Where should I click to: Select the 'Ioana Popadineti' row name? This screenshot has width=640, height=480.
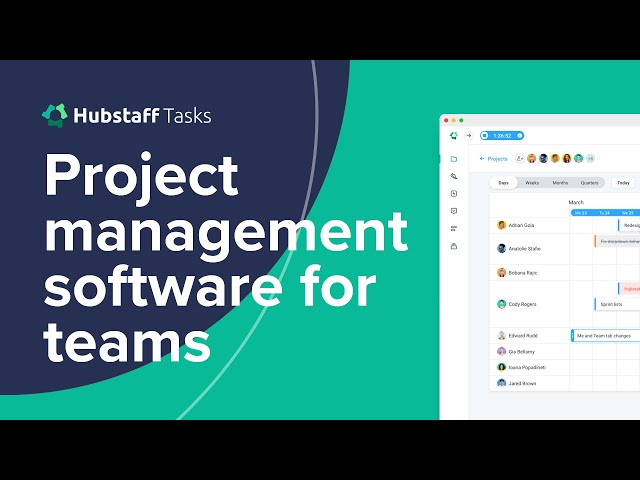tap(527, 367)
